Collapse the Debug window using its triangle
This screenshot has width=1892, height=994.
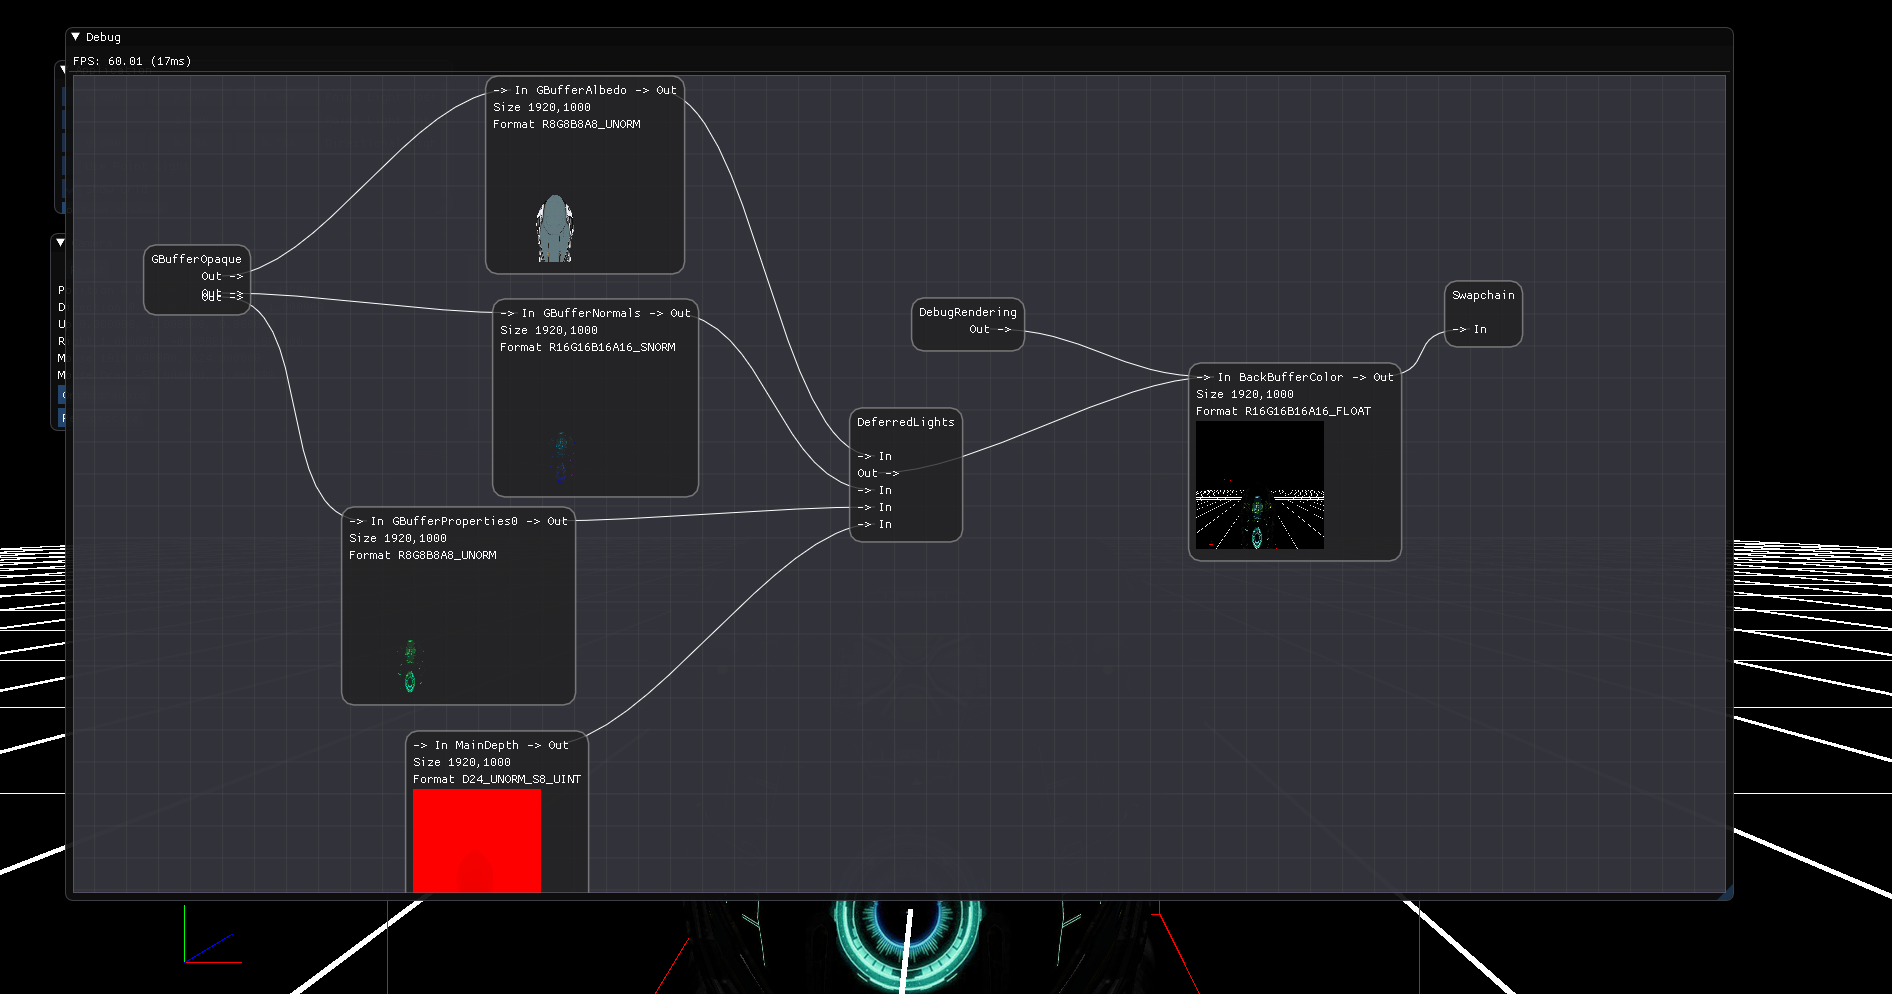(x=76, y=37)
